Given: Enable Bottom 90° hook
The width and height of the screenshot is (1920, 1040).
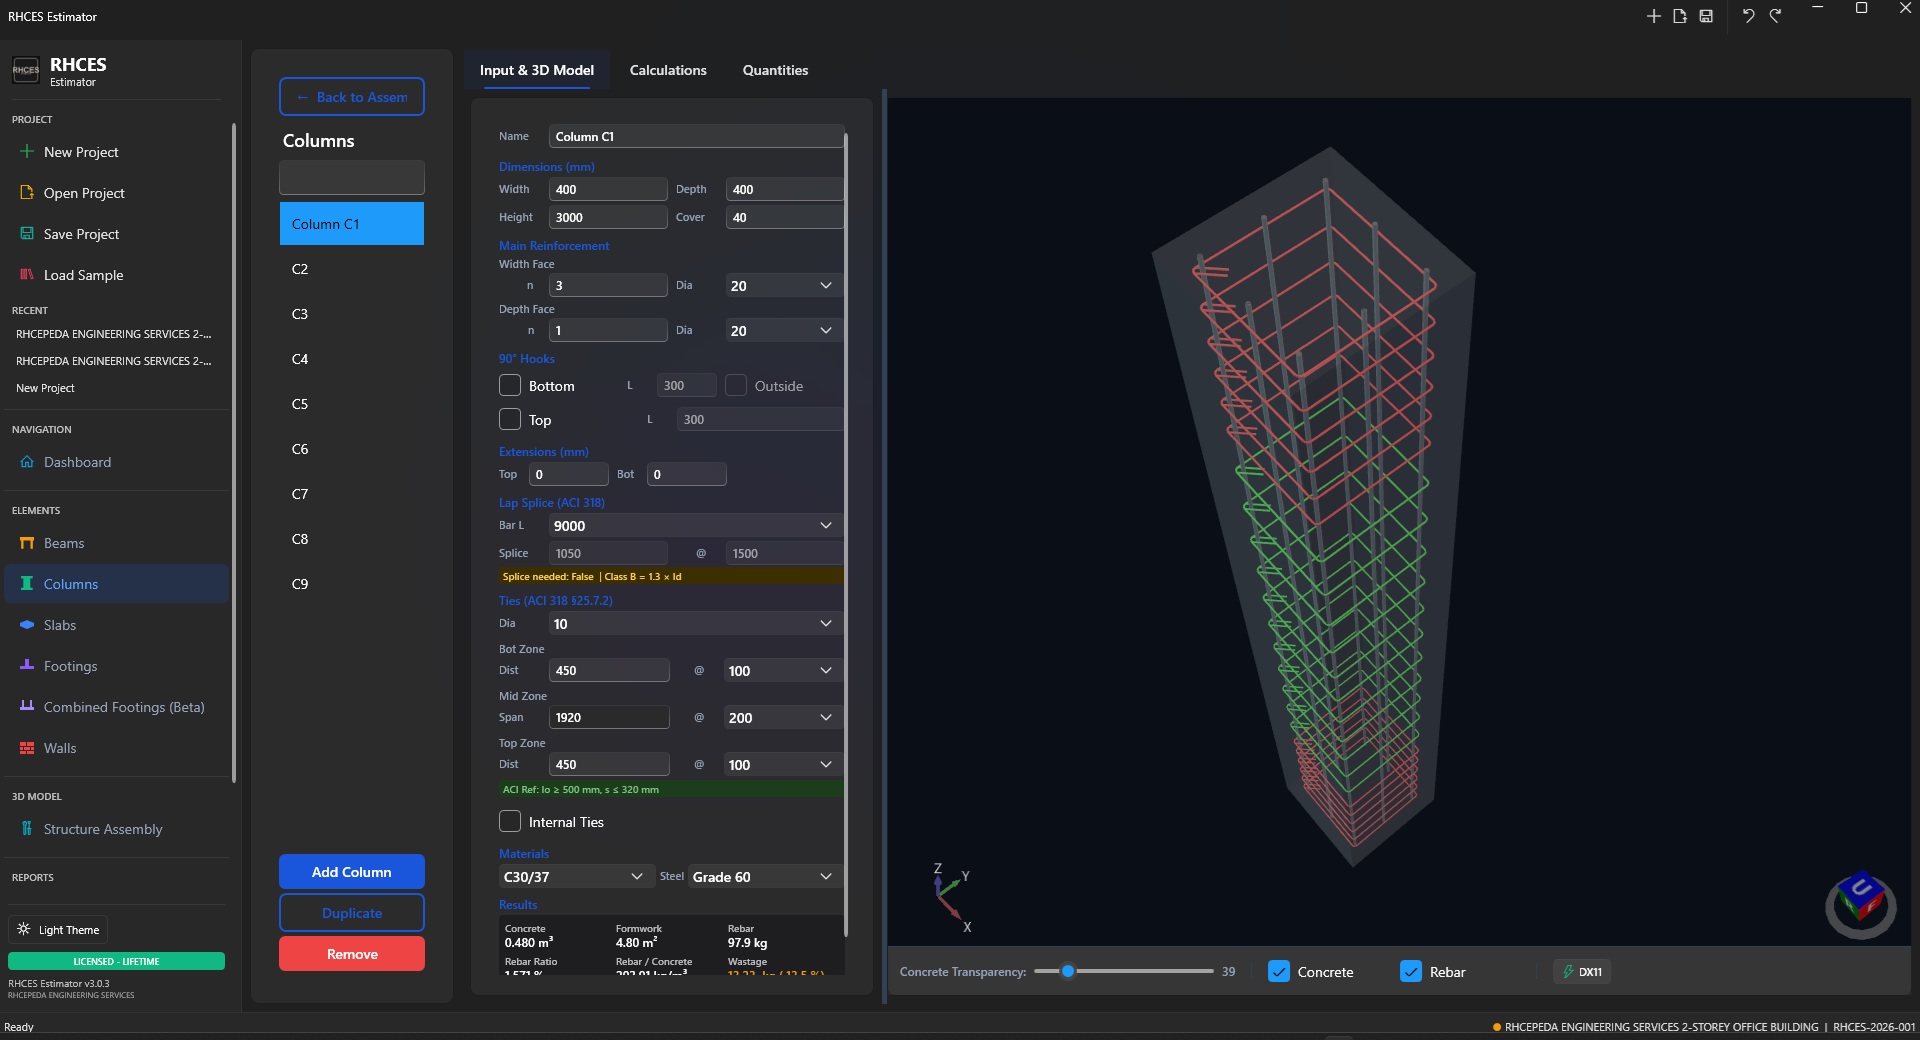Looking at the screenshot, I should click(510, 385).
